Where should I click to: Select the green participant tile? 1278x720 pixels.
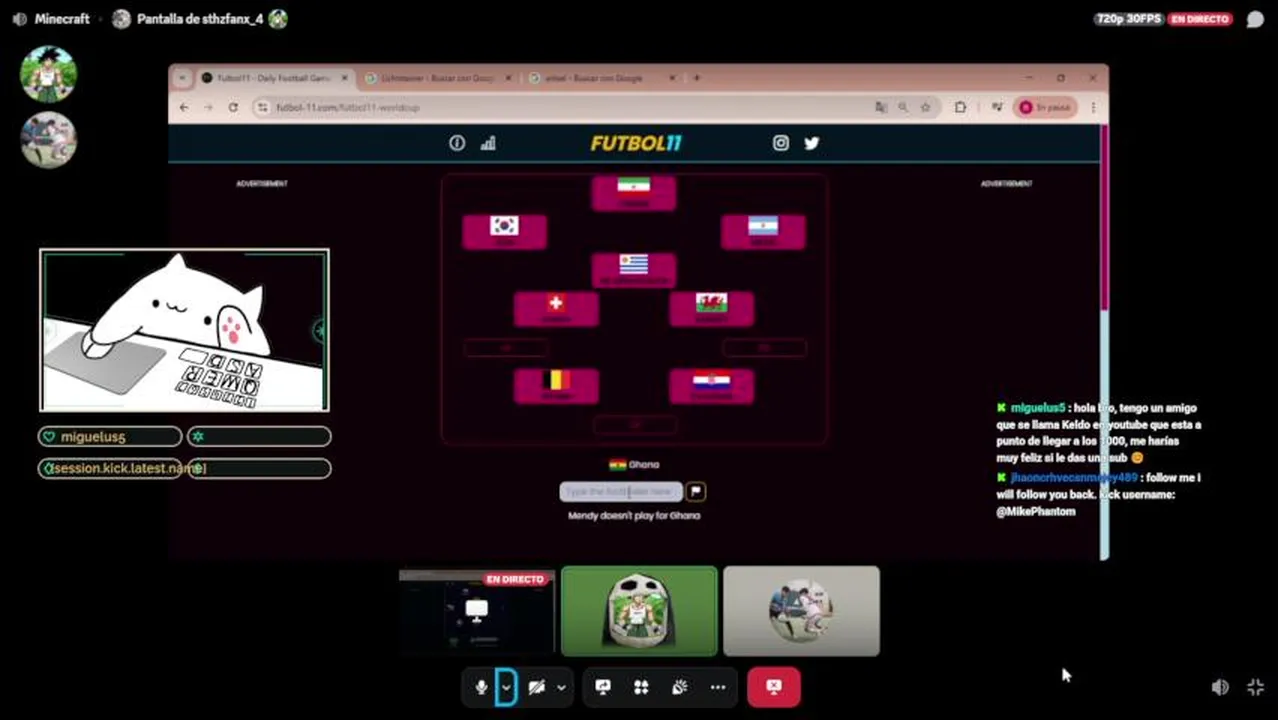point(639,611)
